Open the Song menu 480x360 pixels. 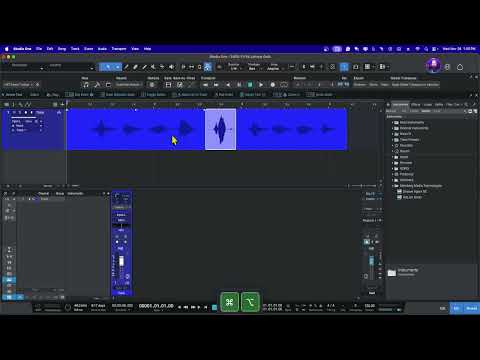(62, 49)
